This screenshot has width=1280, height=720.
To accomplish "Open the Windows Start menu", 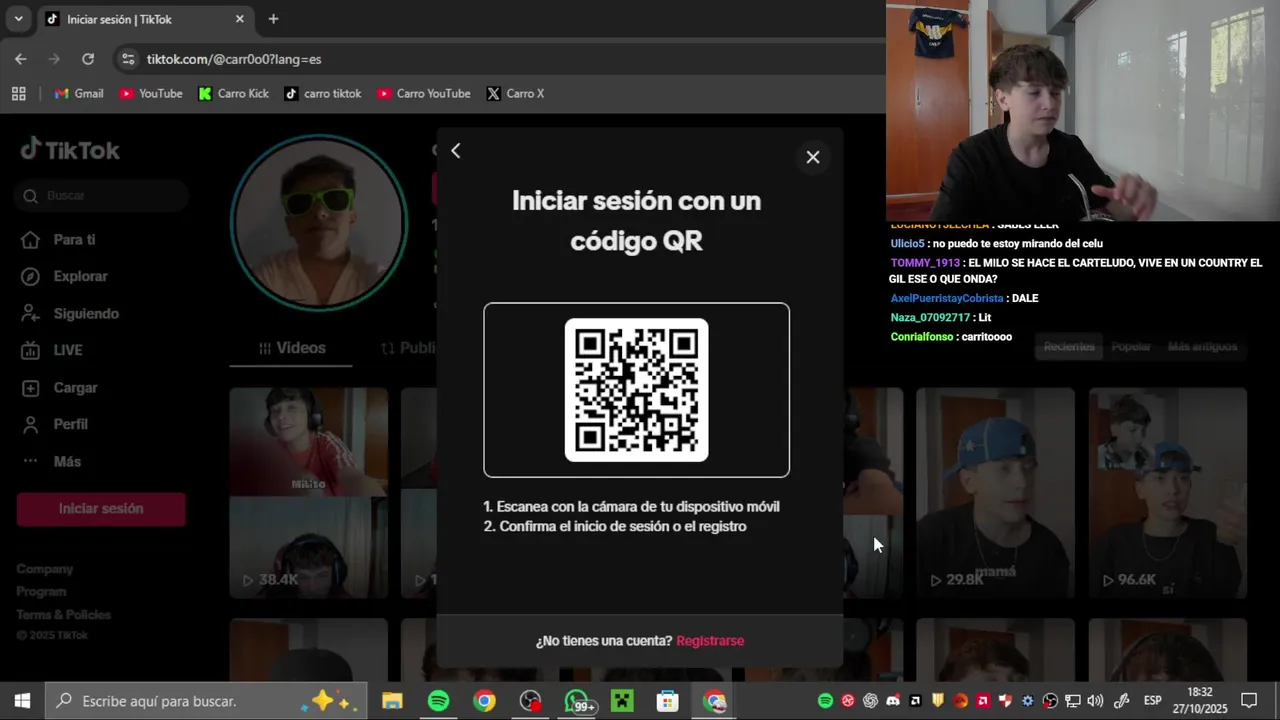I will point(22,701).
